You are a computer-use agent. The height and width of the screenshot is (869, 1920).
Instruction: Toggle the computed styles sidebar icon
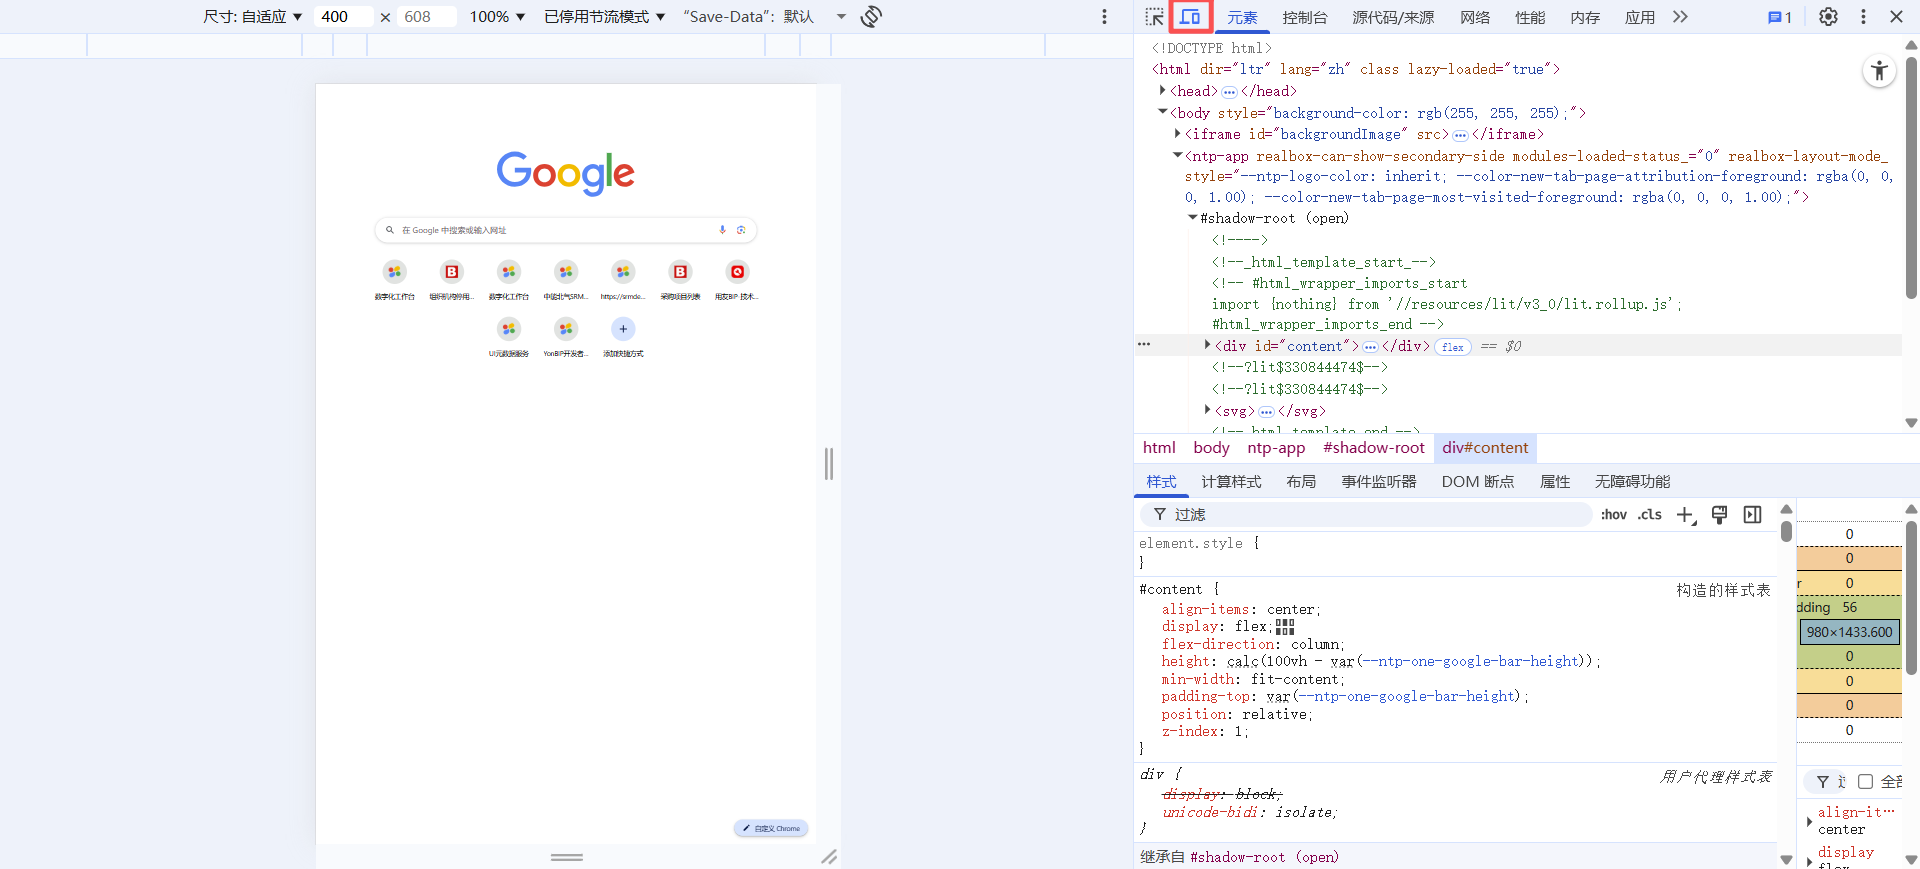[x=1752, y=515]
